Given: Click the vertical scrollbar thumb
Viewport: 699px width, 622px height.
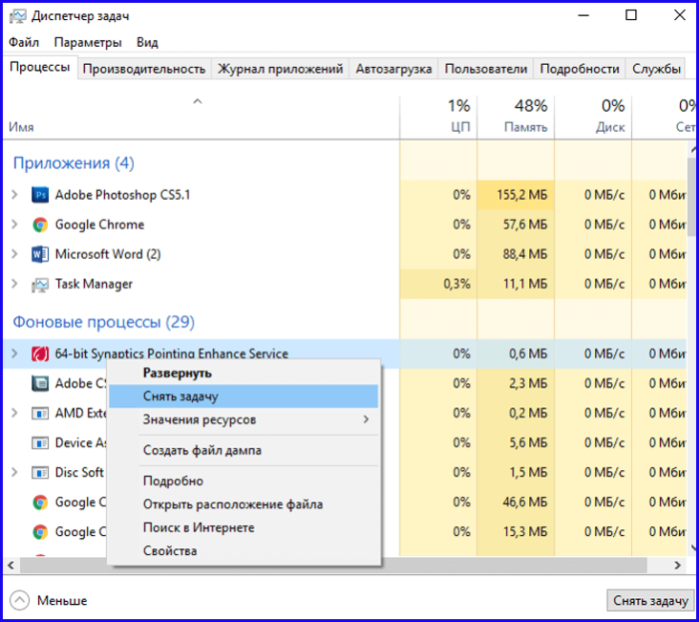Looking at the screenshot, I should click(693, 196).
